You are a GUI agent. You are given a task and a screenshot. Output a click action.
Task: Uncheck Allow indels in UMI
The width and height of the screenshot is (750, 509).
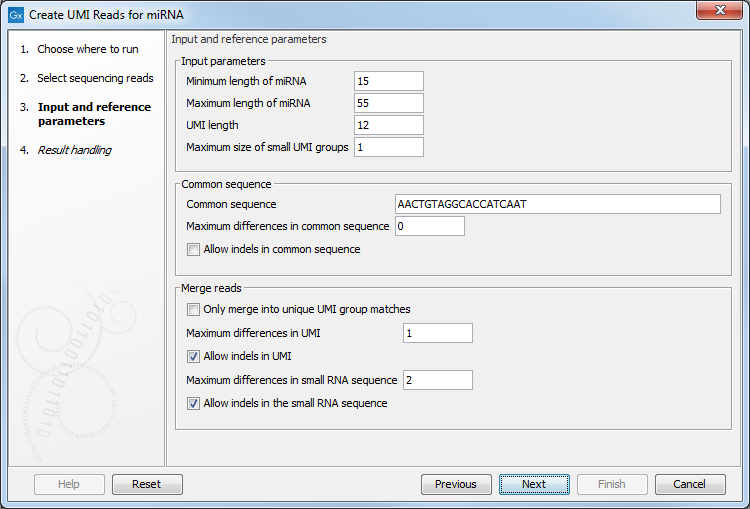[194, 356]
